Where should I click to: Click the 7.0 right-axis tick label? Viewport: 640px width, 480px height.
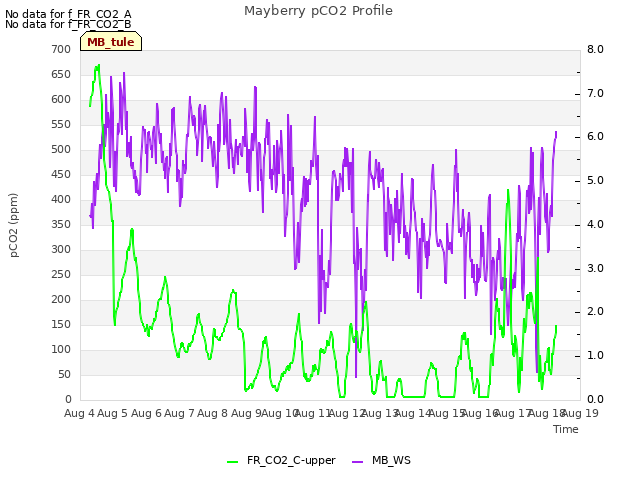pos(595,93)
